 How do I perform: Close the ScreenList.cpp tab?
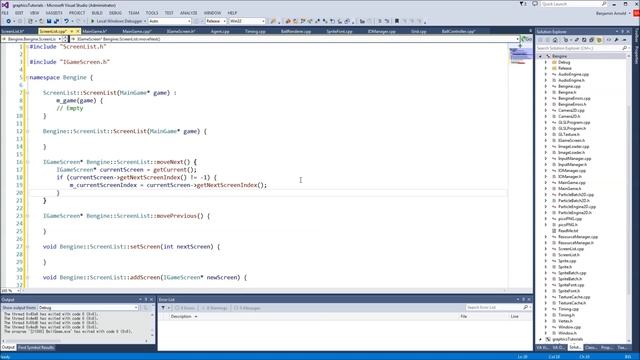pos(78,31)
